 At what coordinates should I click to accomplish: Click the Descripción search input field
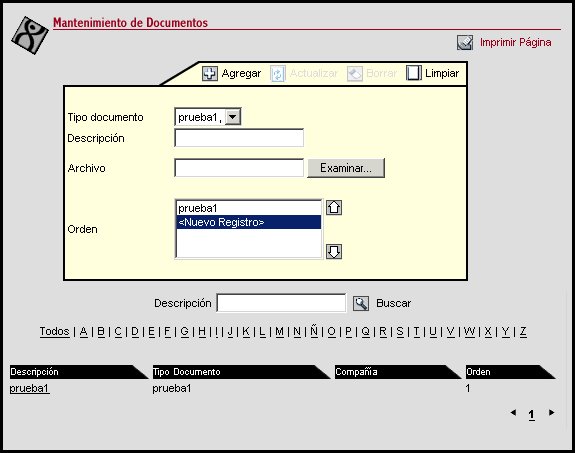281,303
